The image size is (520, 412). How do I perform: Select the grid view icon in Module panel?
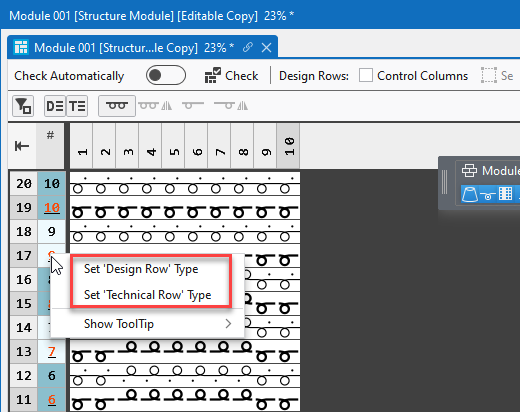click(505, 194)
